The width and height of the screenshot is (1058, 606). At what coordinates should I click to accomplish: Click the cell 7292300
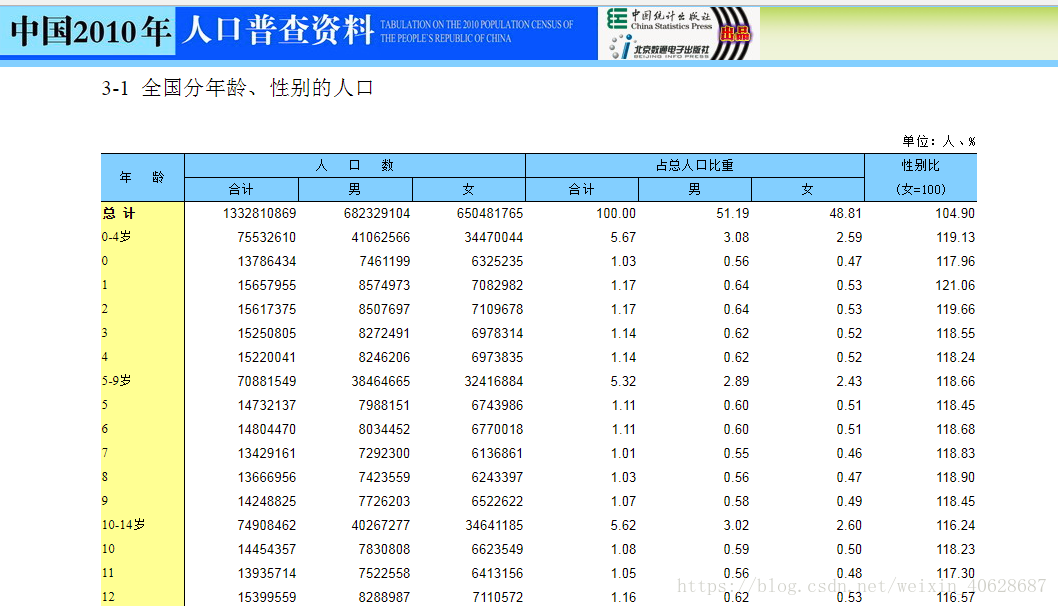click(x=384, y=453)
